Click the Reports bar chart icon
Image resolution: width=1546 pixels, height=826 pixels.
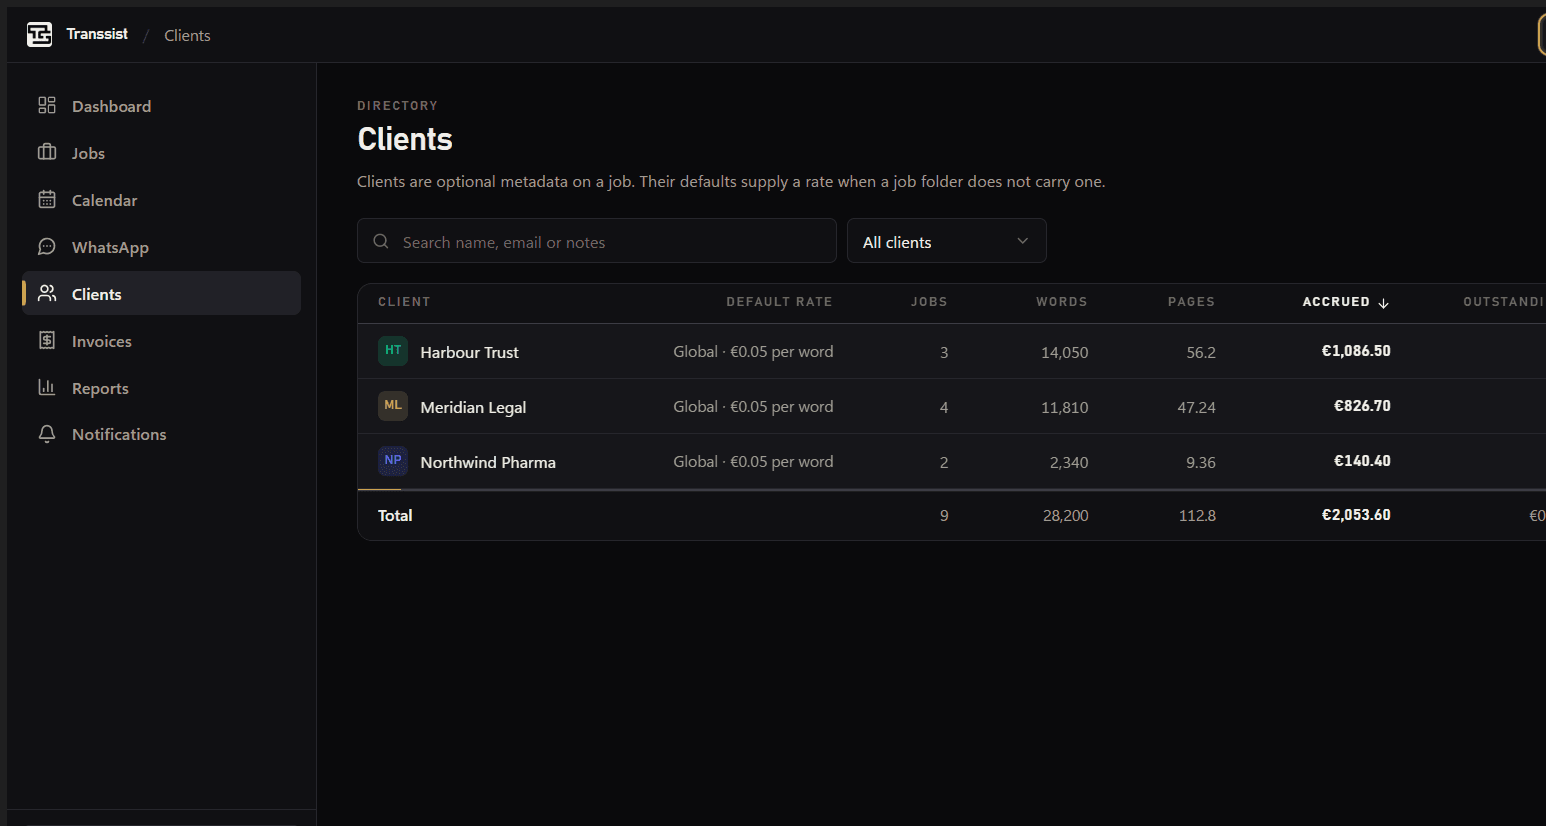pyautogui.click(x=47, y=387)
